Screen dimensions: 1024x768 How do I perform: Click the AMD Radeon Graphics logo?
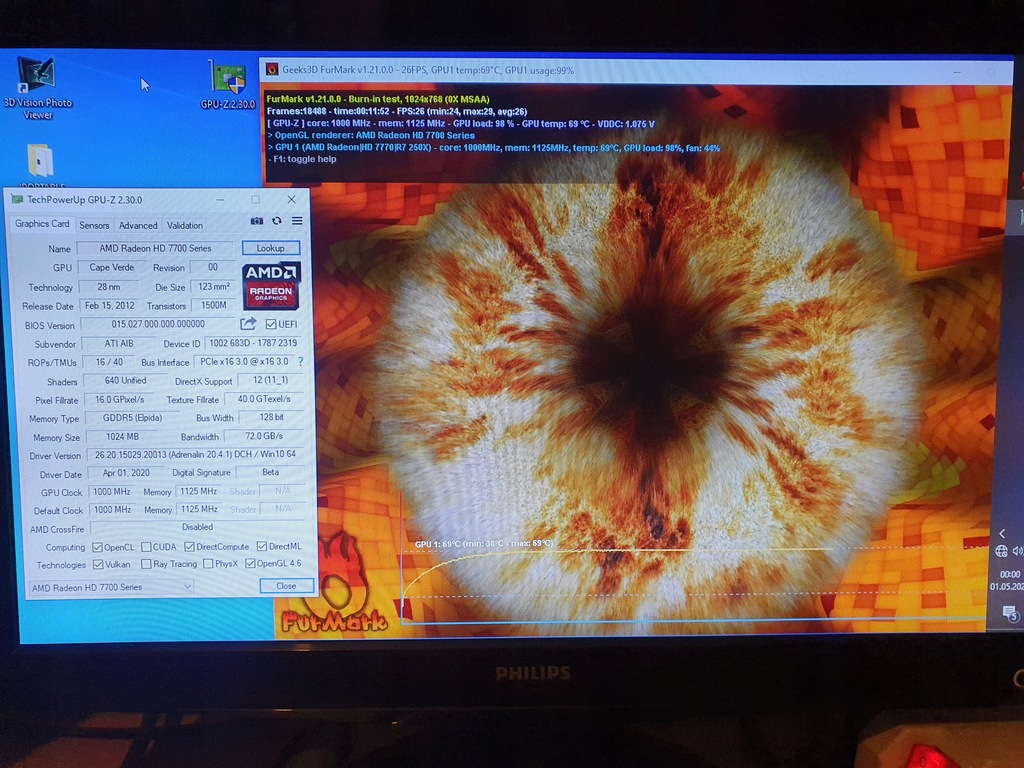[x=271, y=285]
